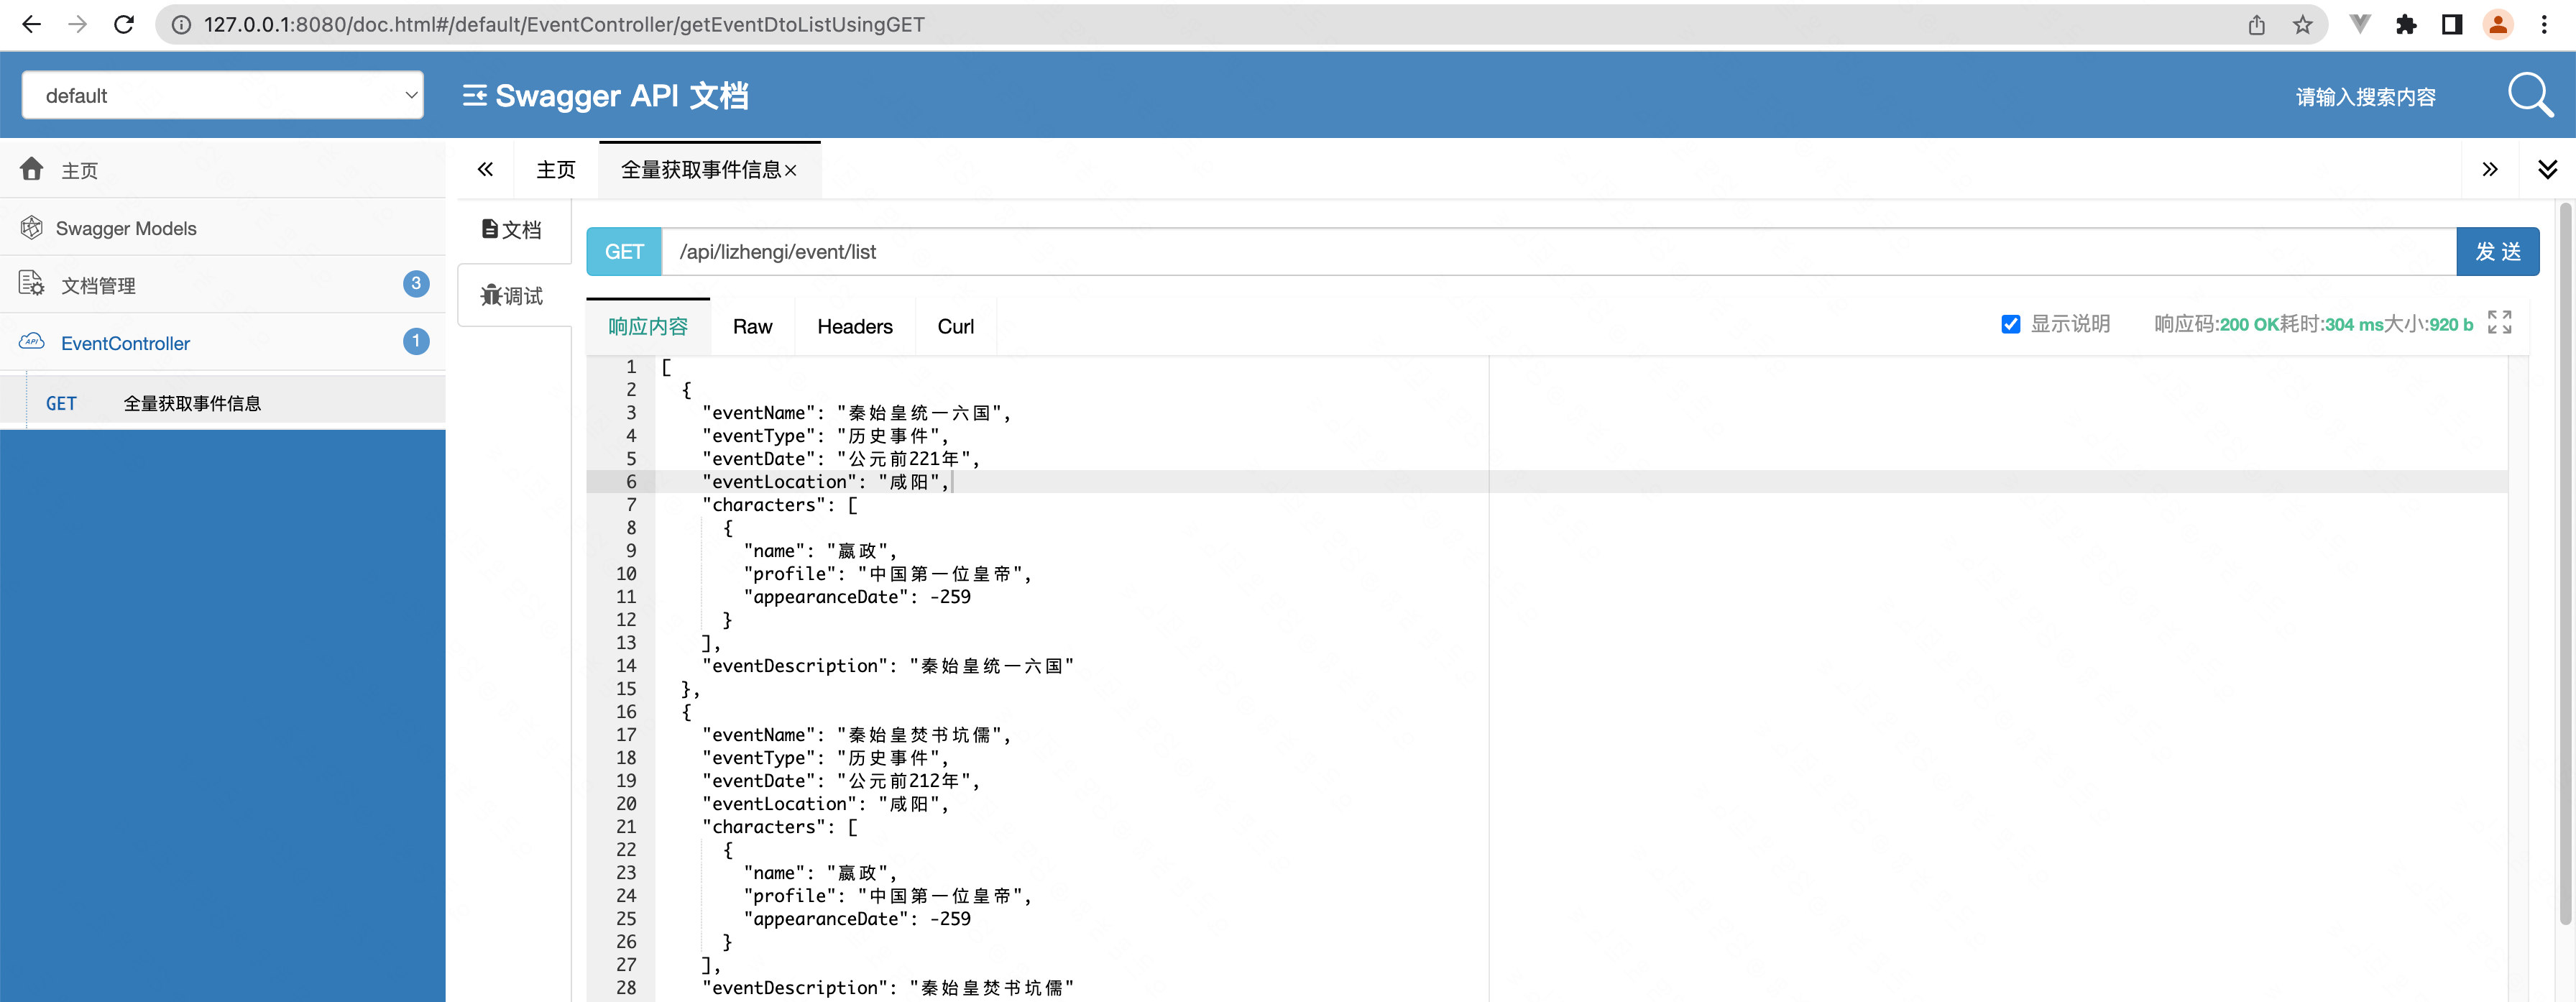Reload the page with refresh icon
Viewport: 2576px width, 1002px height.
(x=124, y=24)
